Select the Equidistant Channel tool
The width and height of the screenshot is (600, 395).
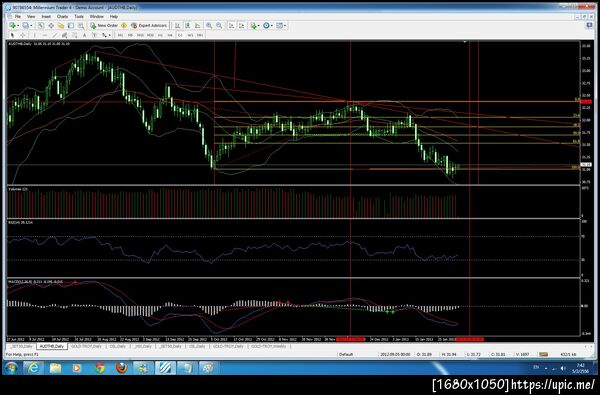pyautogui.click(x=64, y=35)
